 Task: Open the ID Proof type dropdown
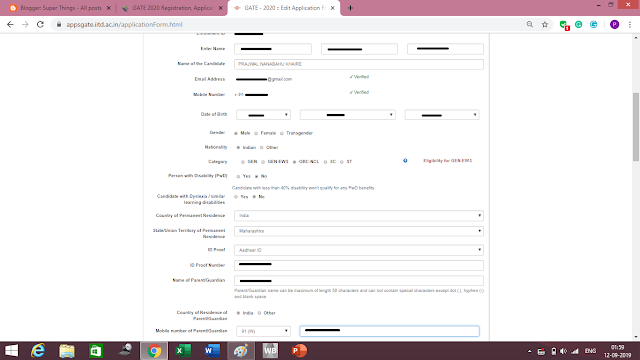(359, 250)
